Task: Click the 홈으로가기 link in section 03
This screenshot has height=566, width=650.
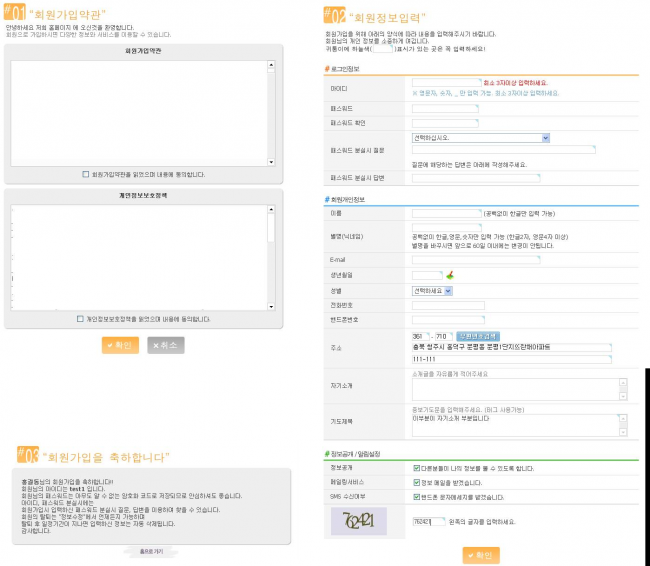Action: point(152,550)
